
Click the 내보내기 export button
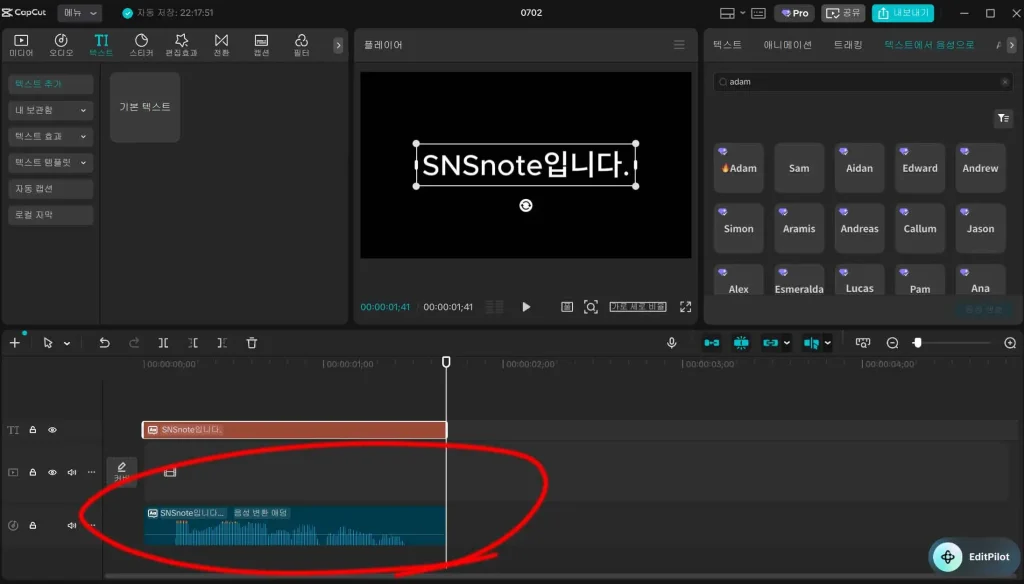[x=903, y=13]
